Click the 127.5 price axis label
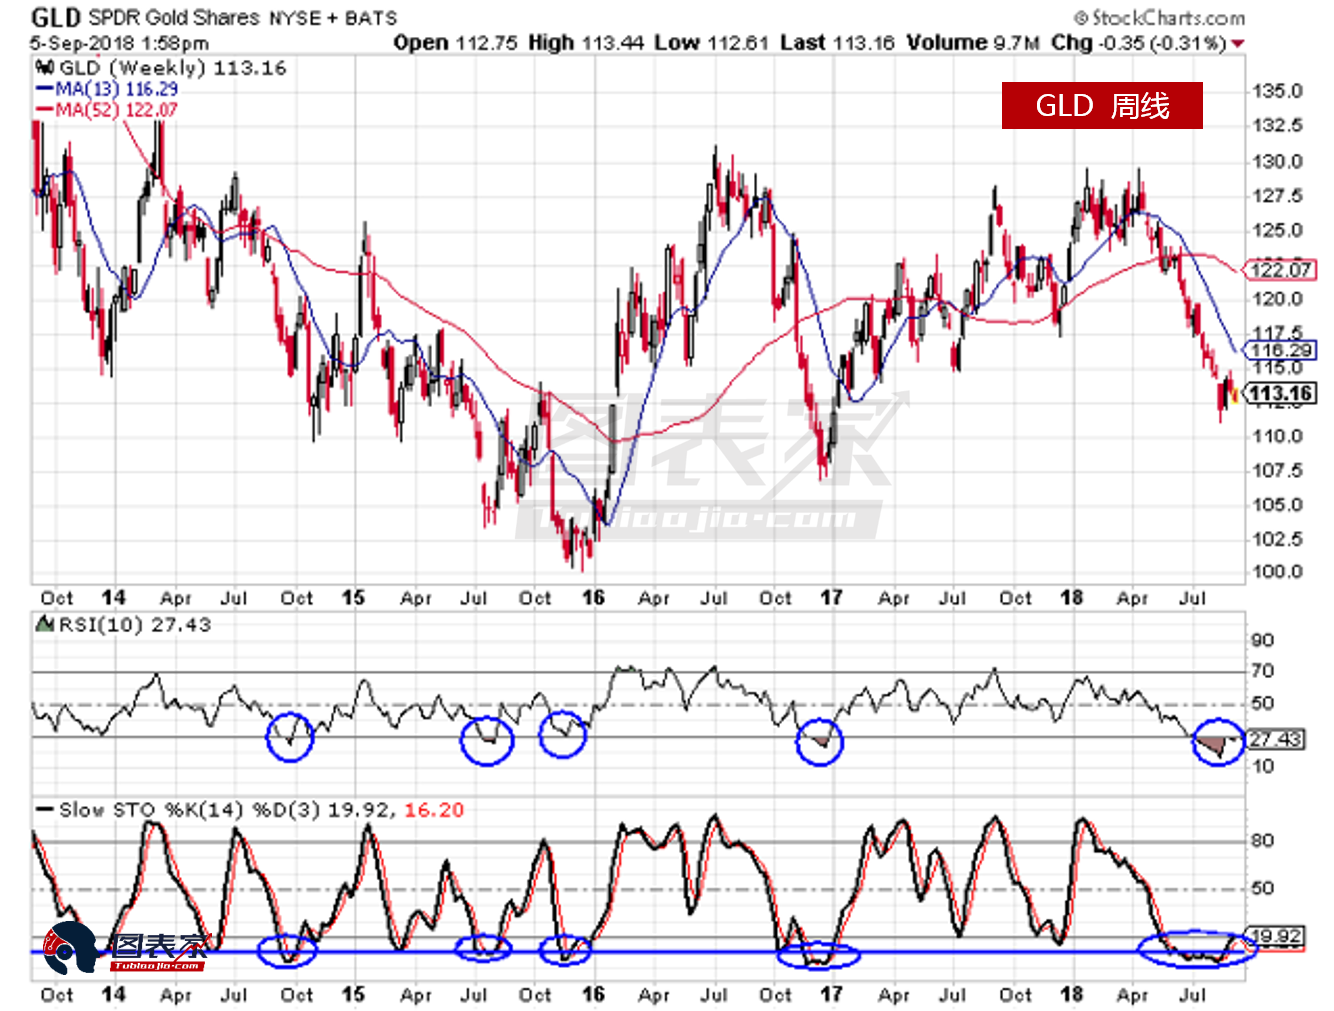1334x1011 pixels. (1278, 195)
